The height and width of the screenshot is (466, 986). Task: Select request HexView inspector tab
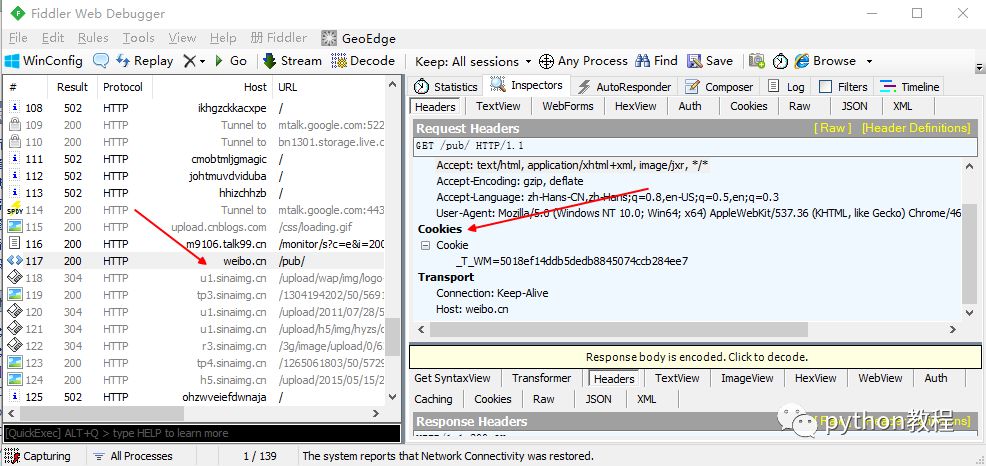(x=635, y=106)
